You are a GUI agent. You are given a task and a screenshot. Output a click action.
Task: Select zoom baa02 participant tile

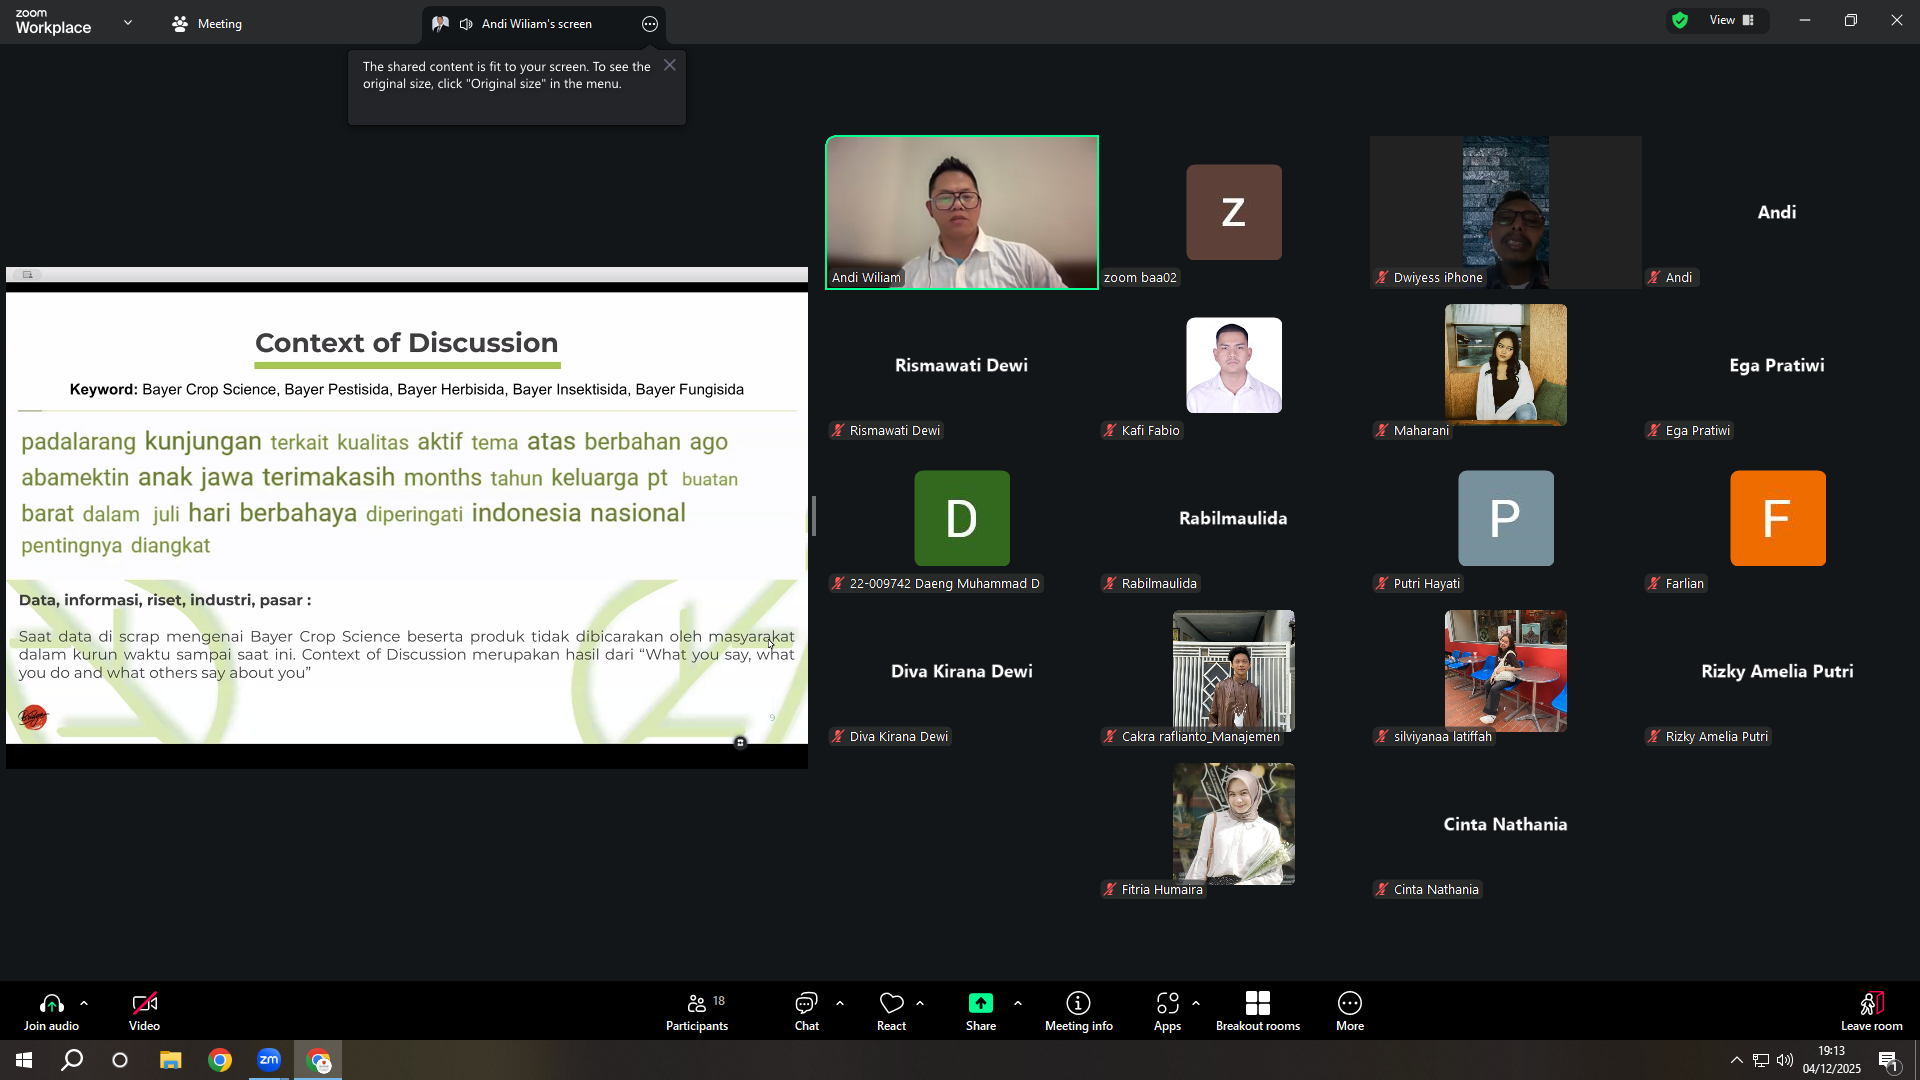pyautogui.click(x=1234, y=212)
